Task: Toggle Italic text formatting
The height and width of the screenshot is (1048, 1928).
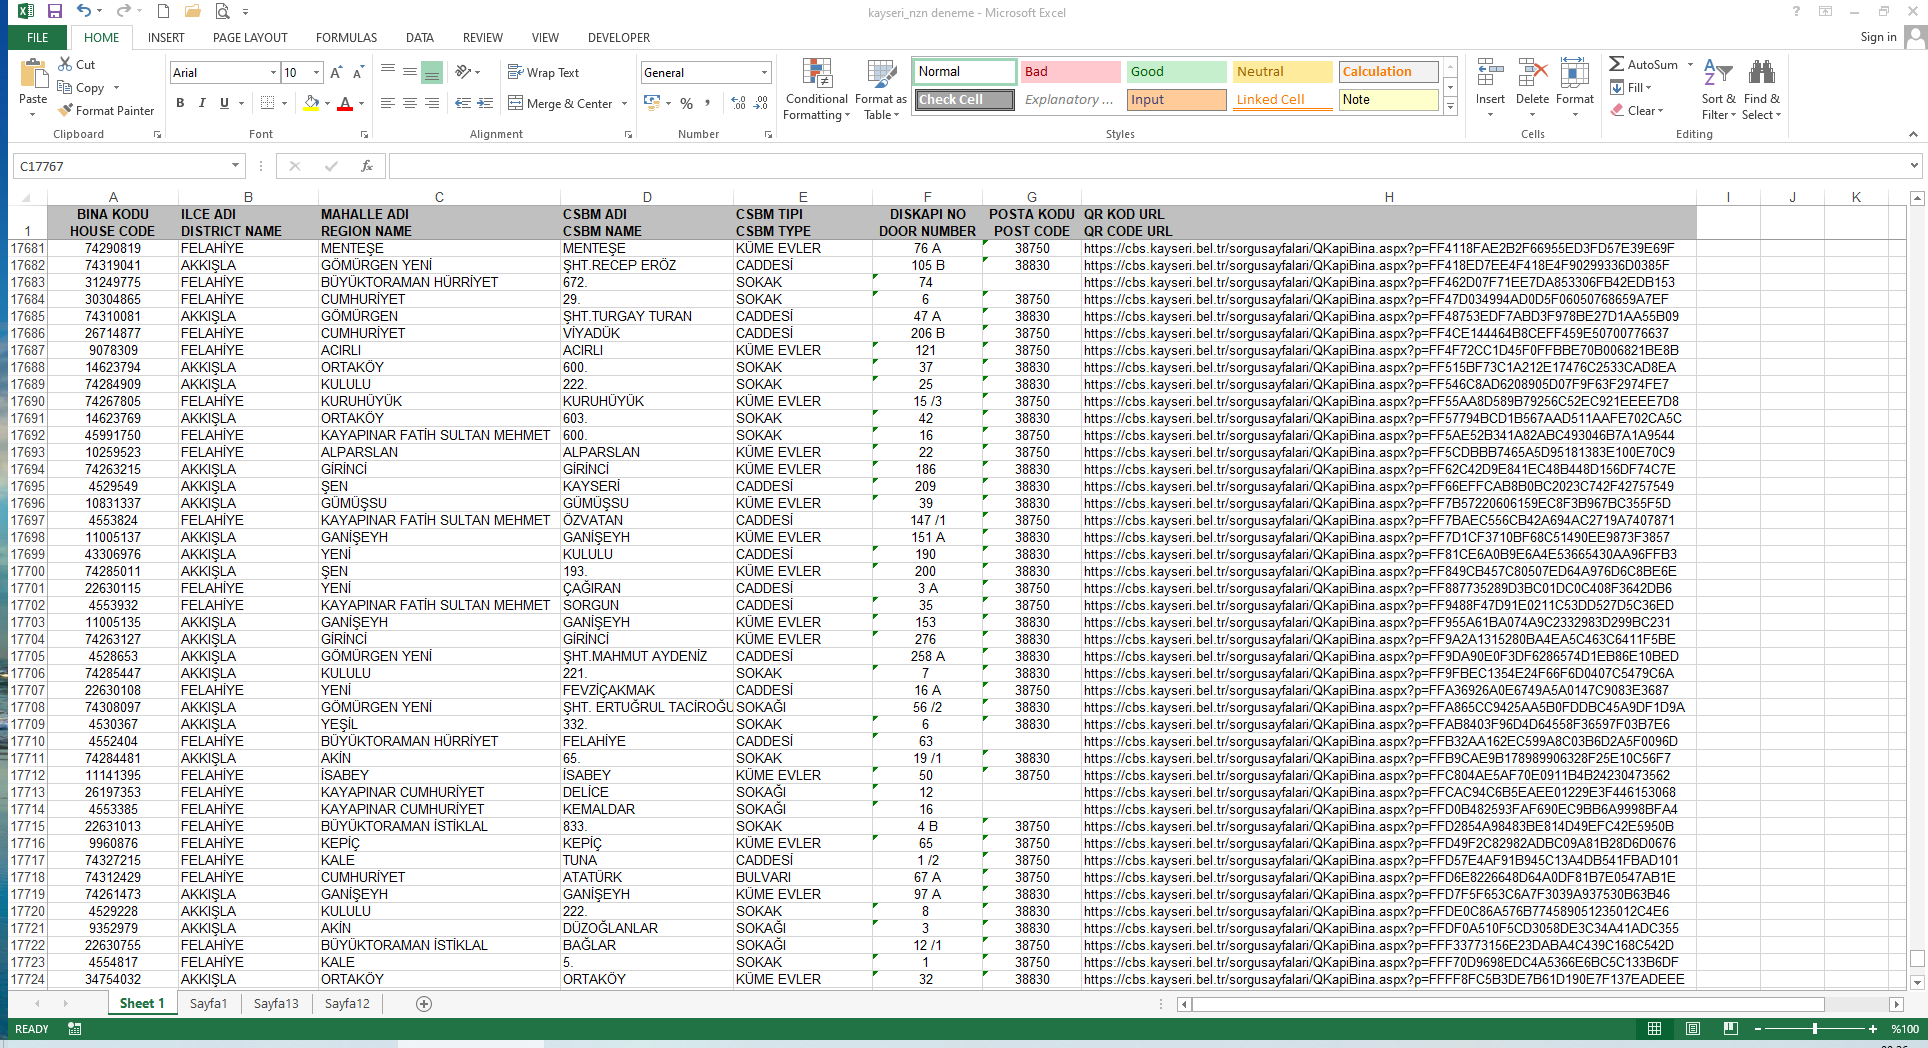Action: [x=202, y=103]
